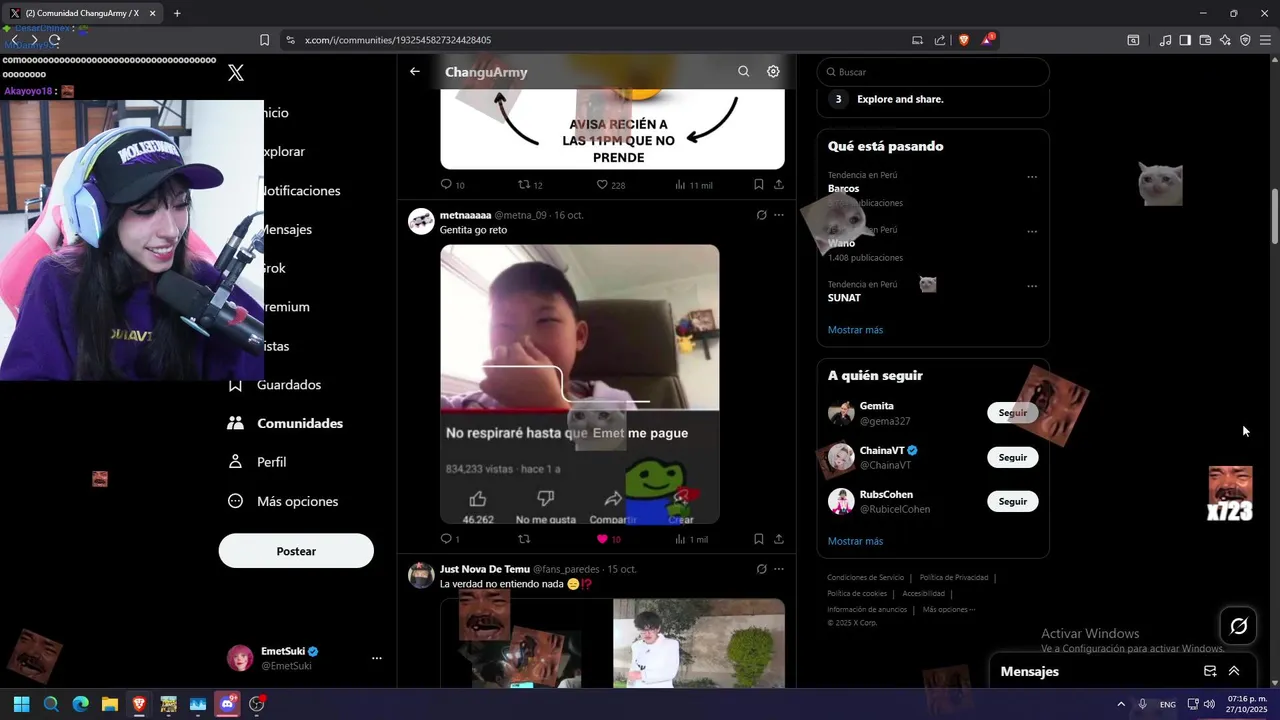
Task: Open EmetSuki account menu dots
Action: 377,658
